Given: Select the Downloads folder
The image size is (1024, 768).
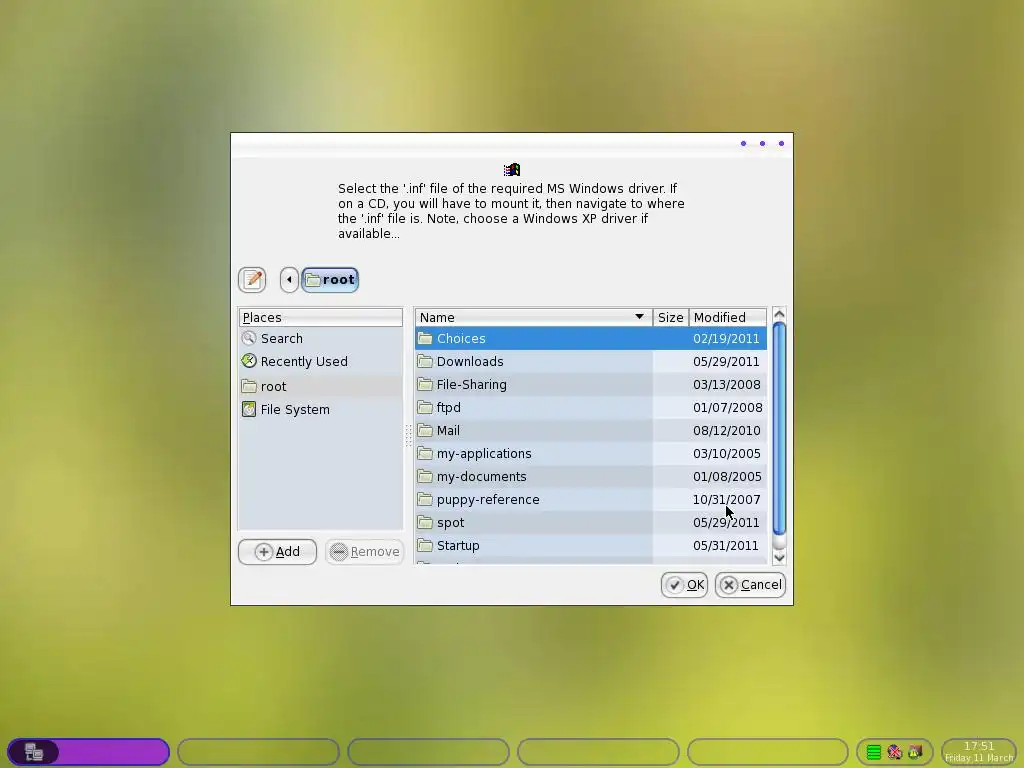Looking at the screenshot, I should 590,361.
